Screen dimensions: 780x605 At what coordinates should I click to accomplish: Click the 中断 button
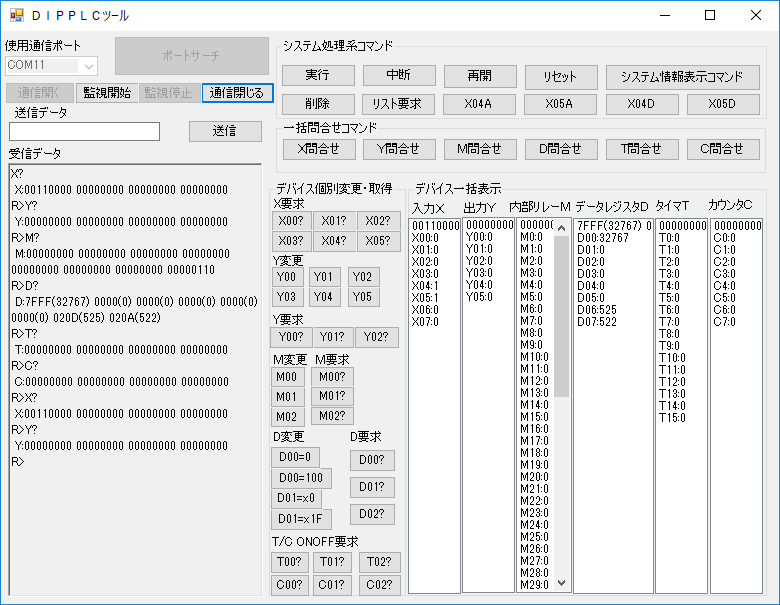(399, 76)
